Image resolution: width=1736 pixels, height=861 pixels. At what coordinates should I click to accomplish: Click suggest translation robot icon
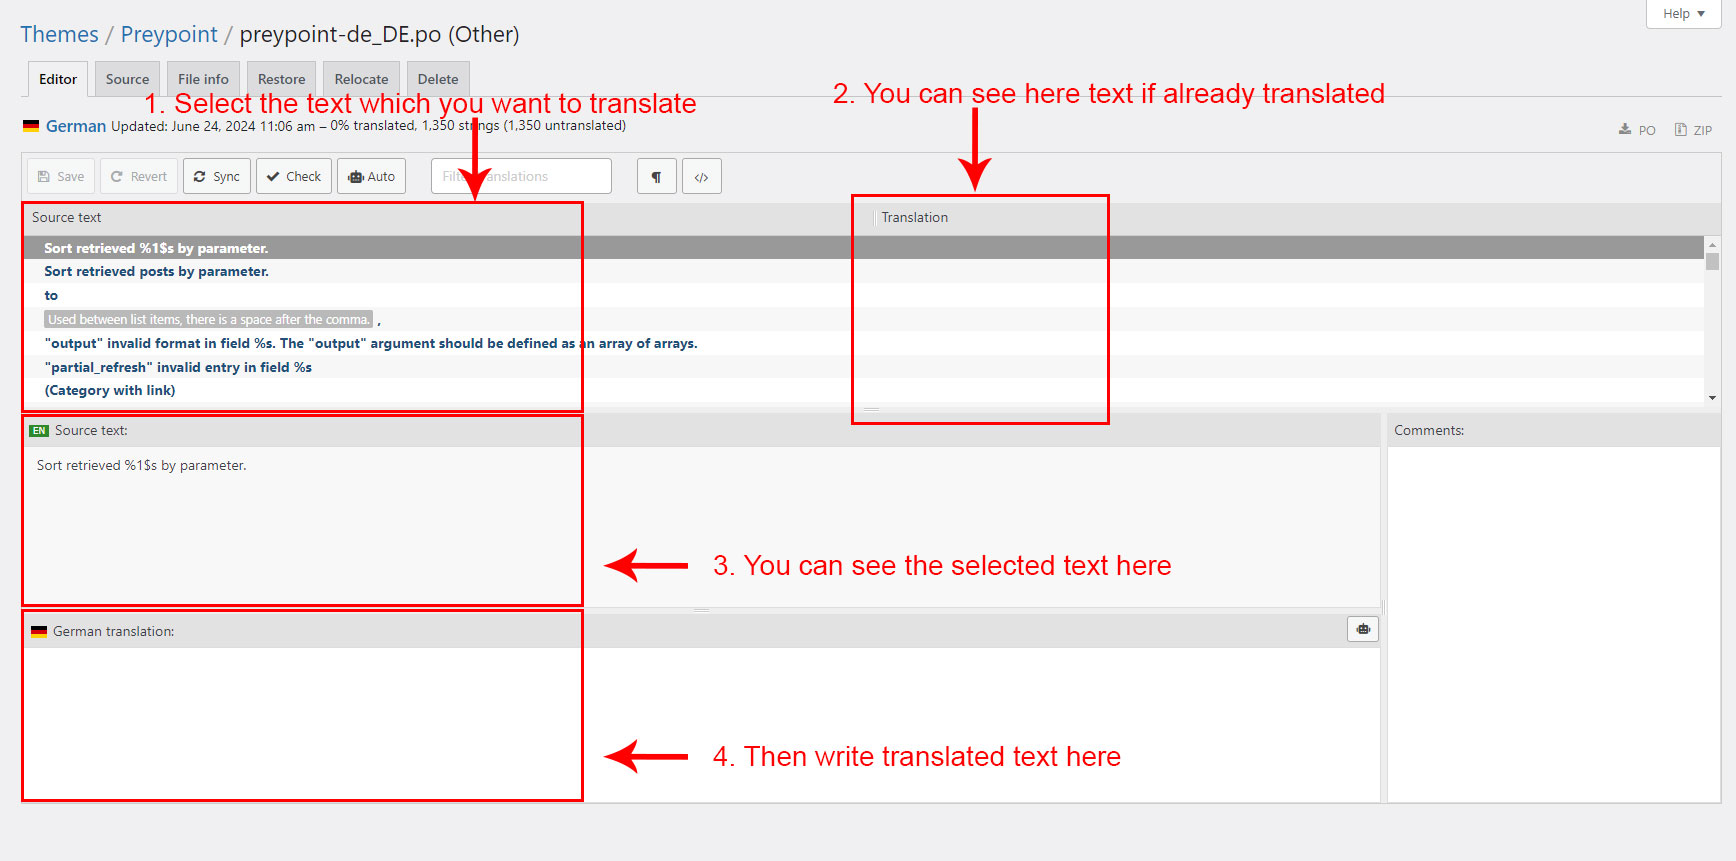click(x=1362, y=629)
